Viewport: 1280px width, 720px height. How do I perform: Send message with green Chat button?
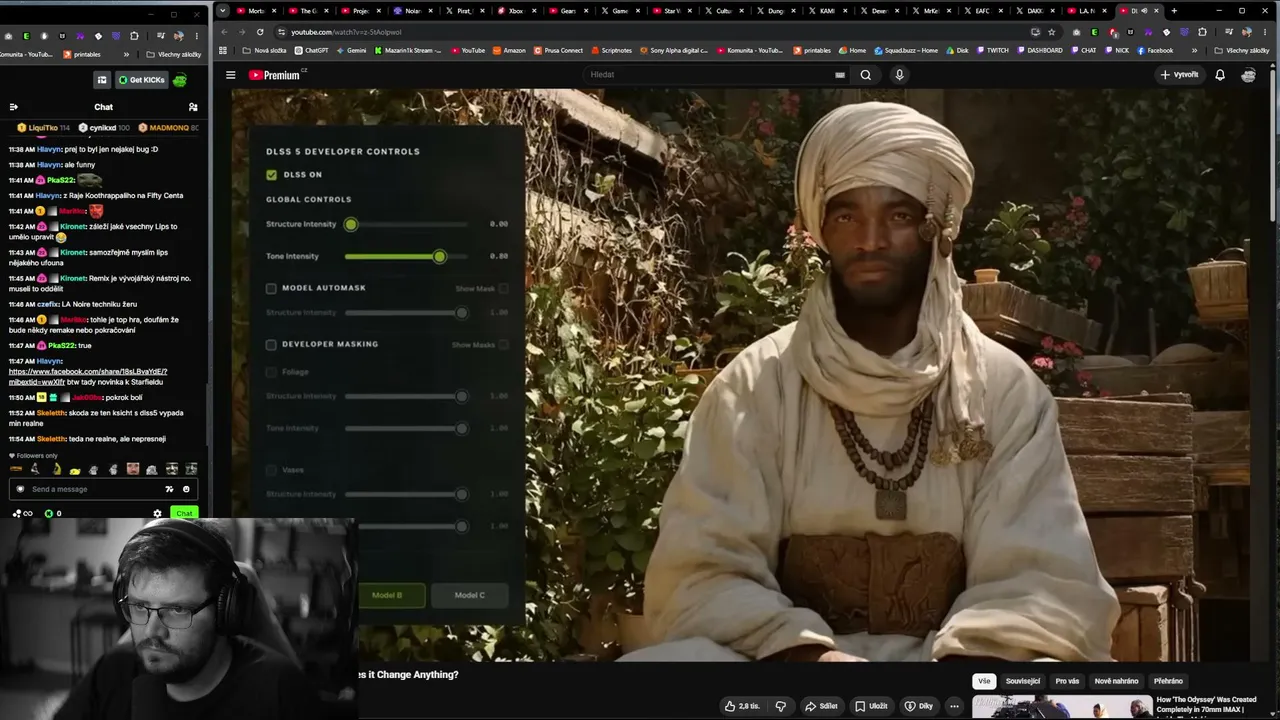click(184, 514)
